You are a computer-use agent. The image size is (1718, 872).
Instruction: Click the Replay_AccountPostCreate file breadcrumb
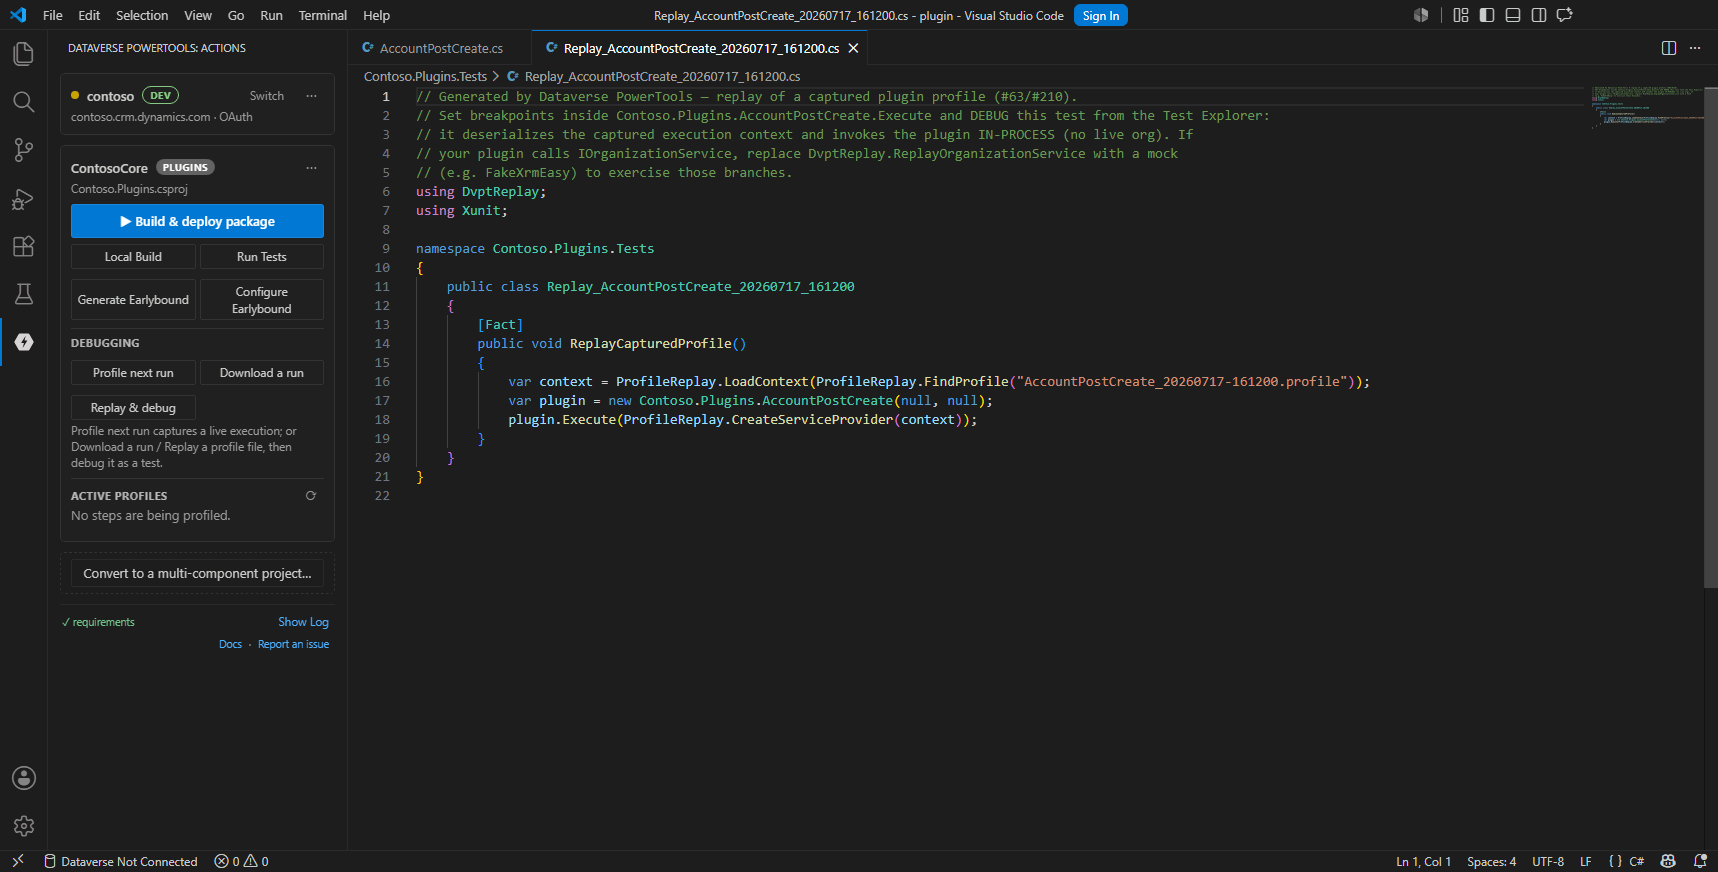(x=662, y=76)
